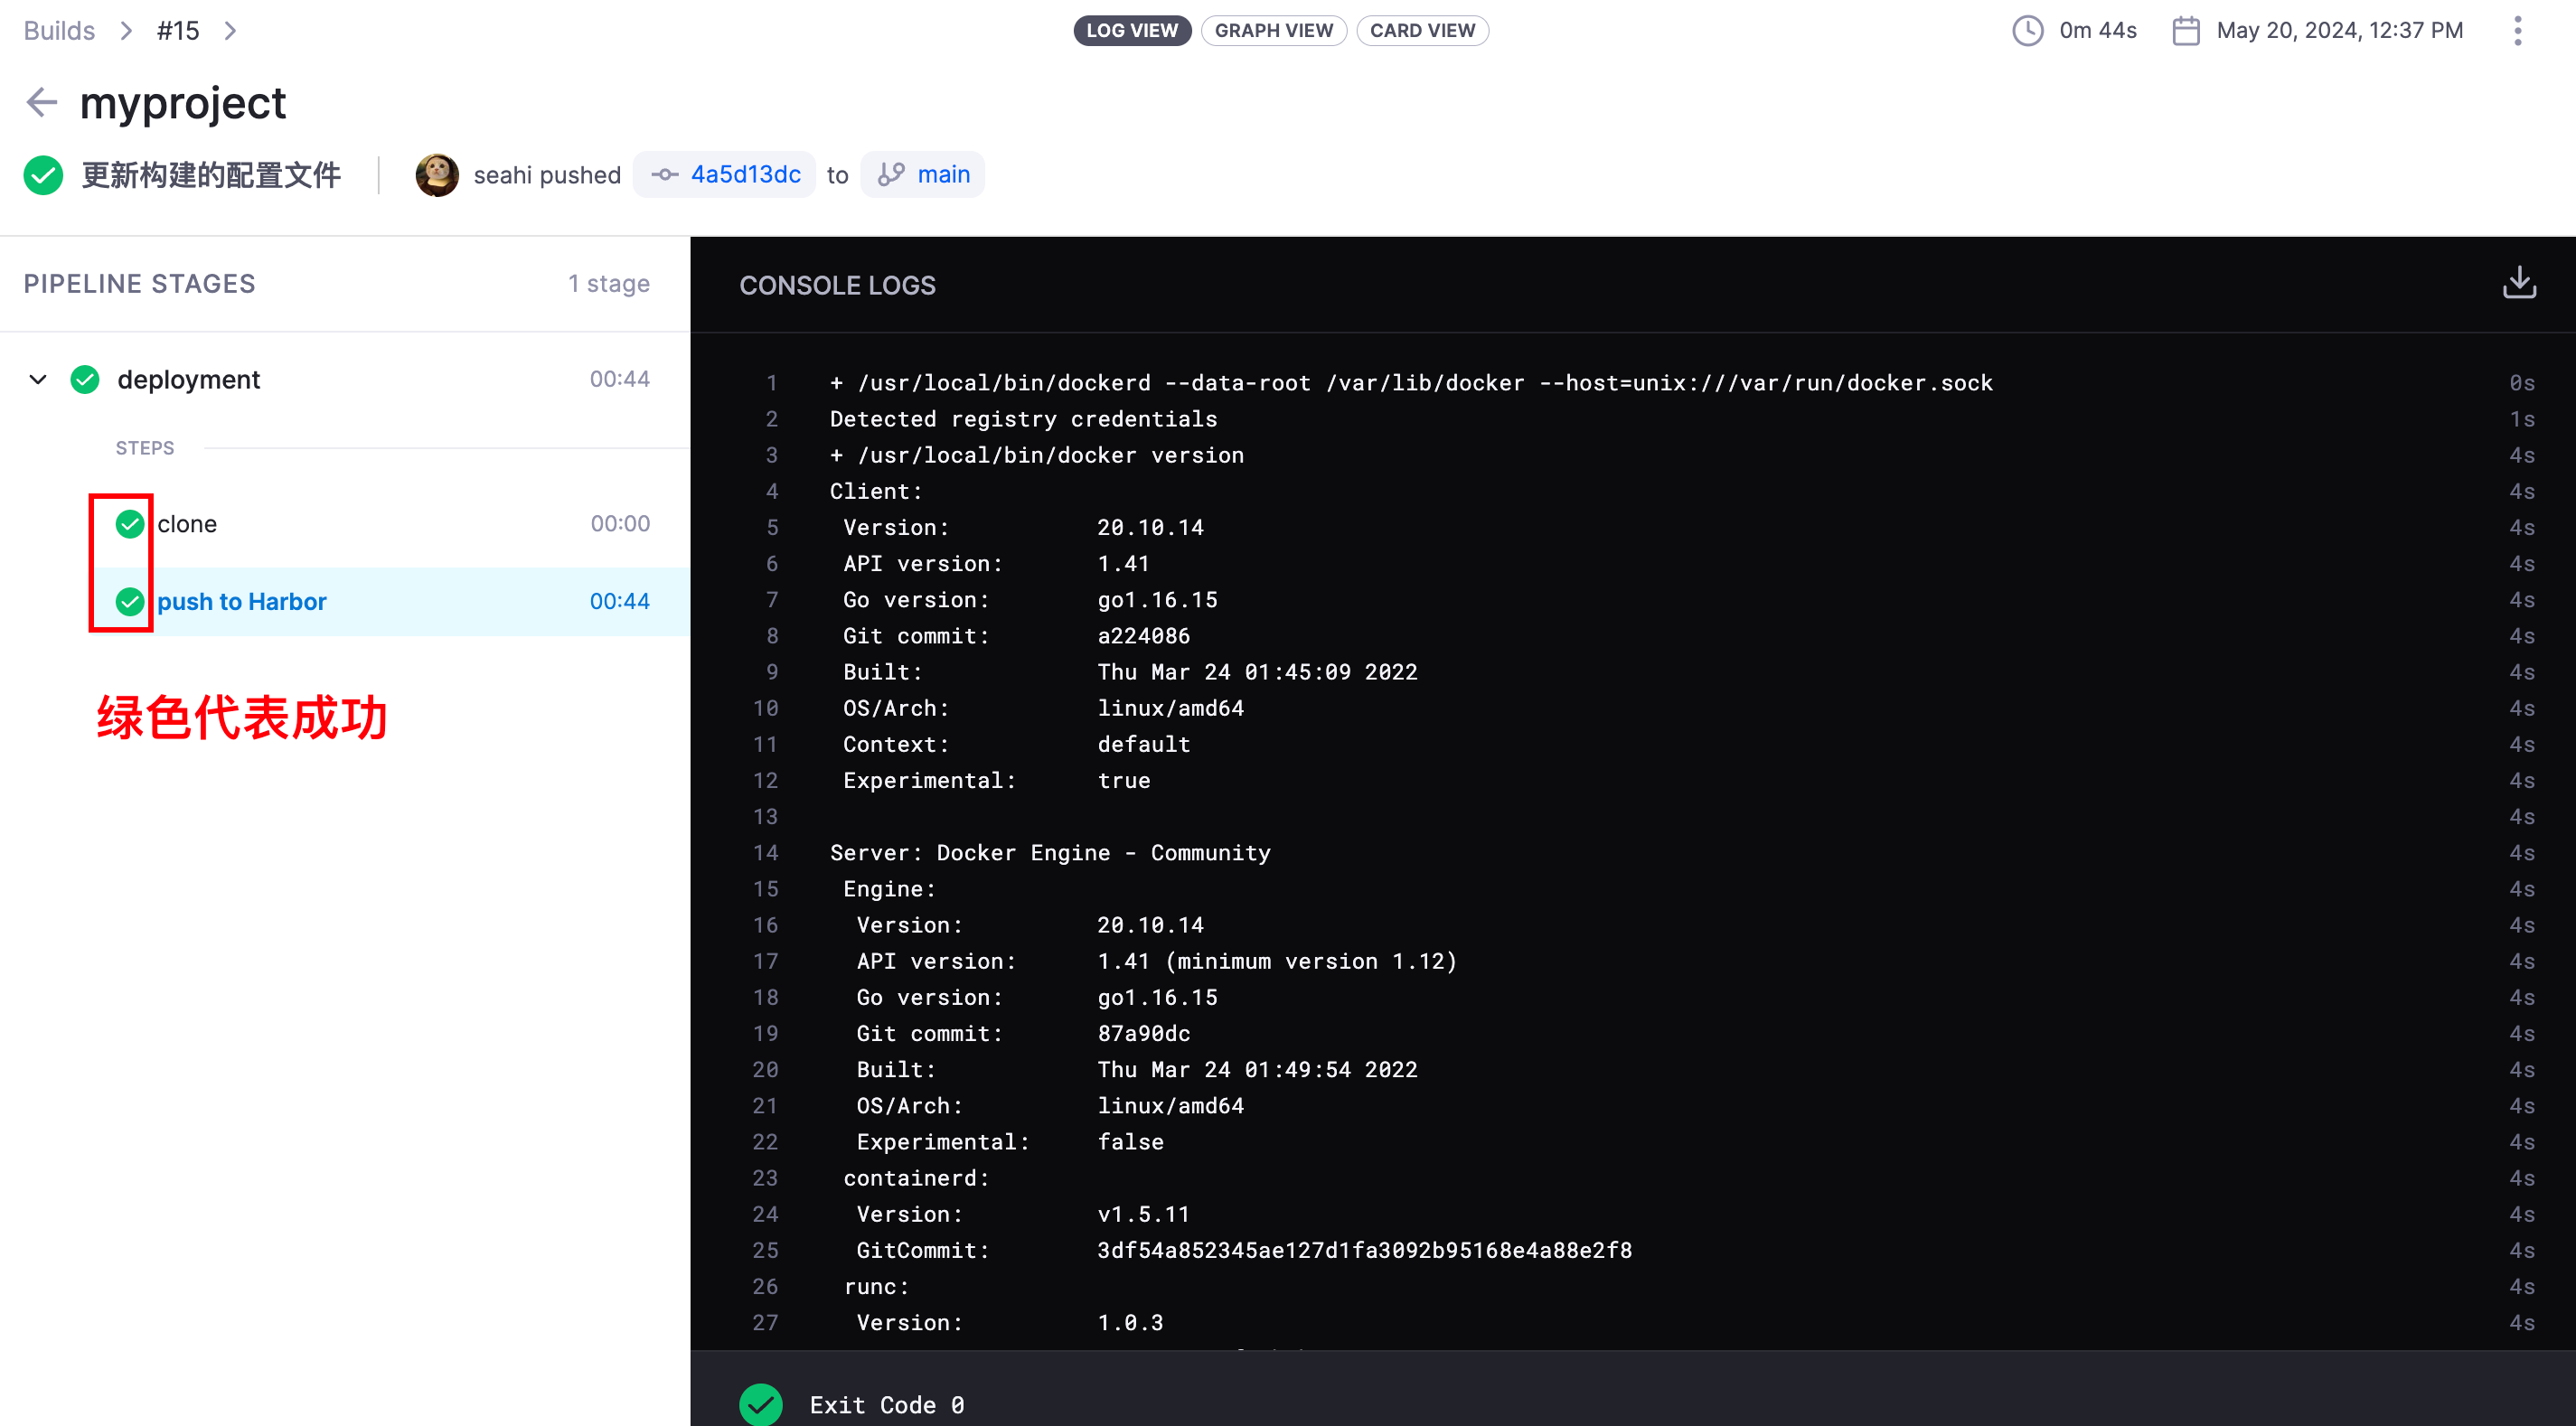Switch to LOG VIEW
The width and height of the screenshot is (2576, 1426).
click(1132, 31)
